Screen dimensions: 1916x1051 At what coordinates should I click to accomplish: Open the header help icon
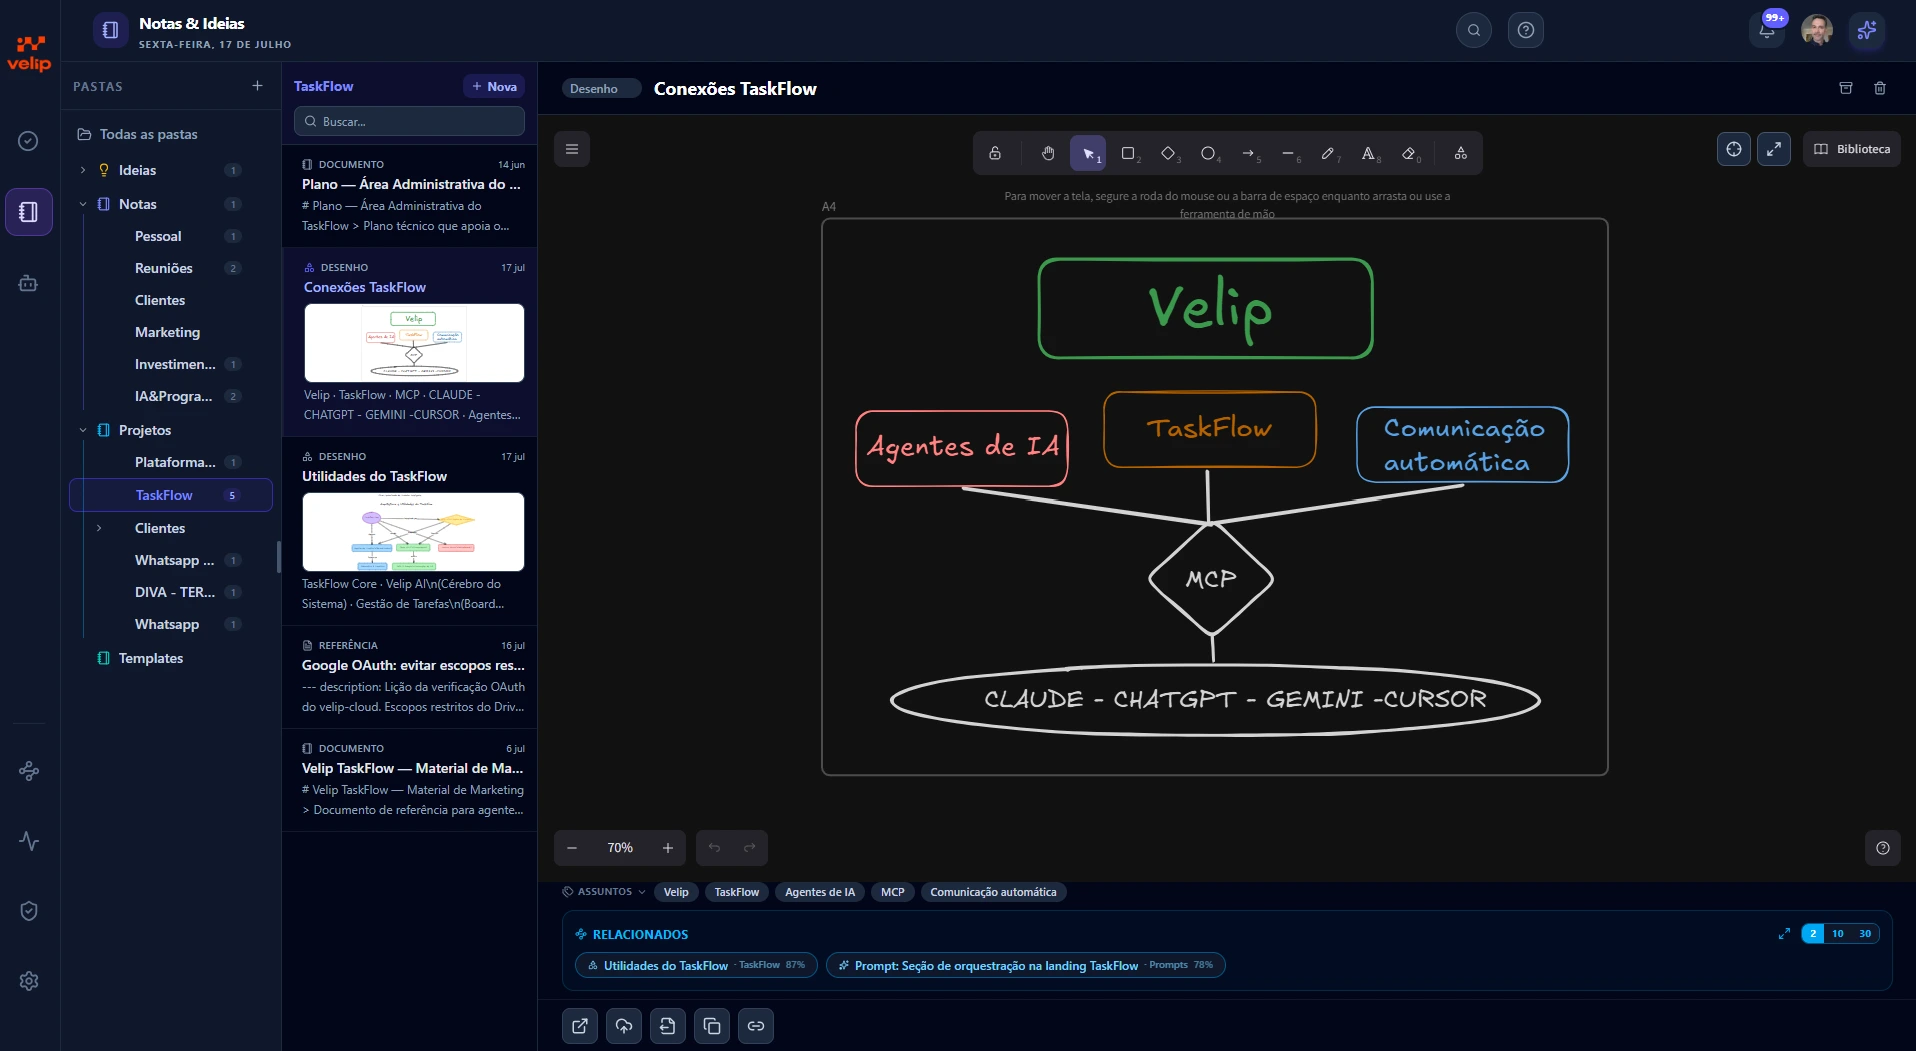click(1526, 30)
